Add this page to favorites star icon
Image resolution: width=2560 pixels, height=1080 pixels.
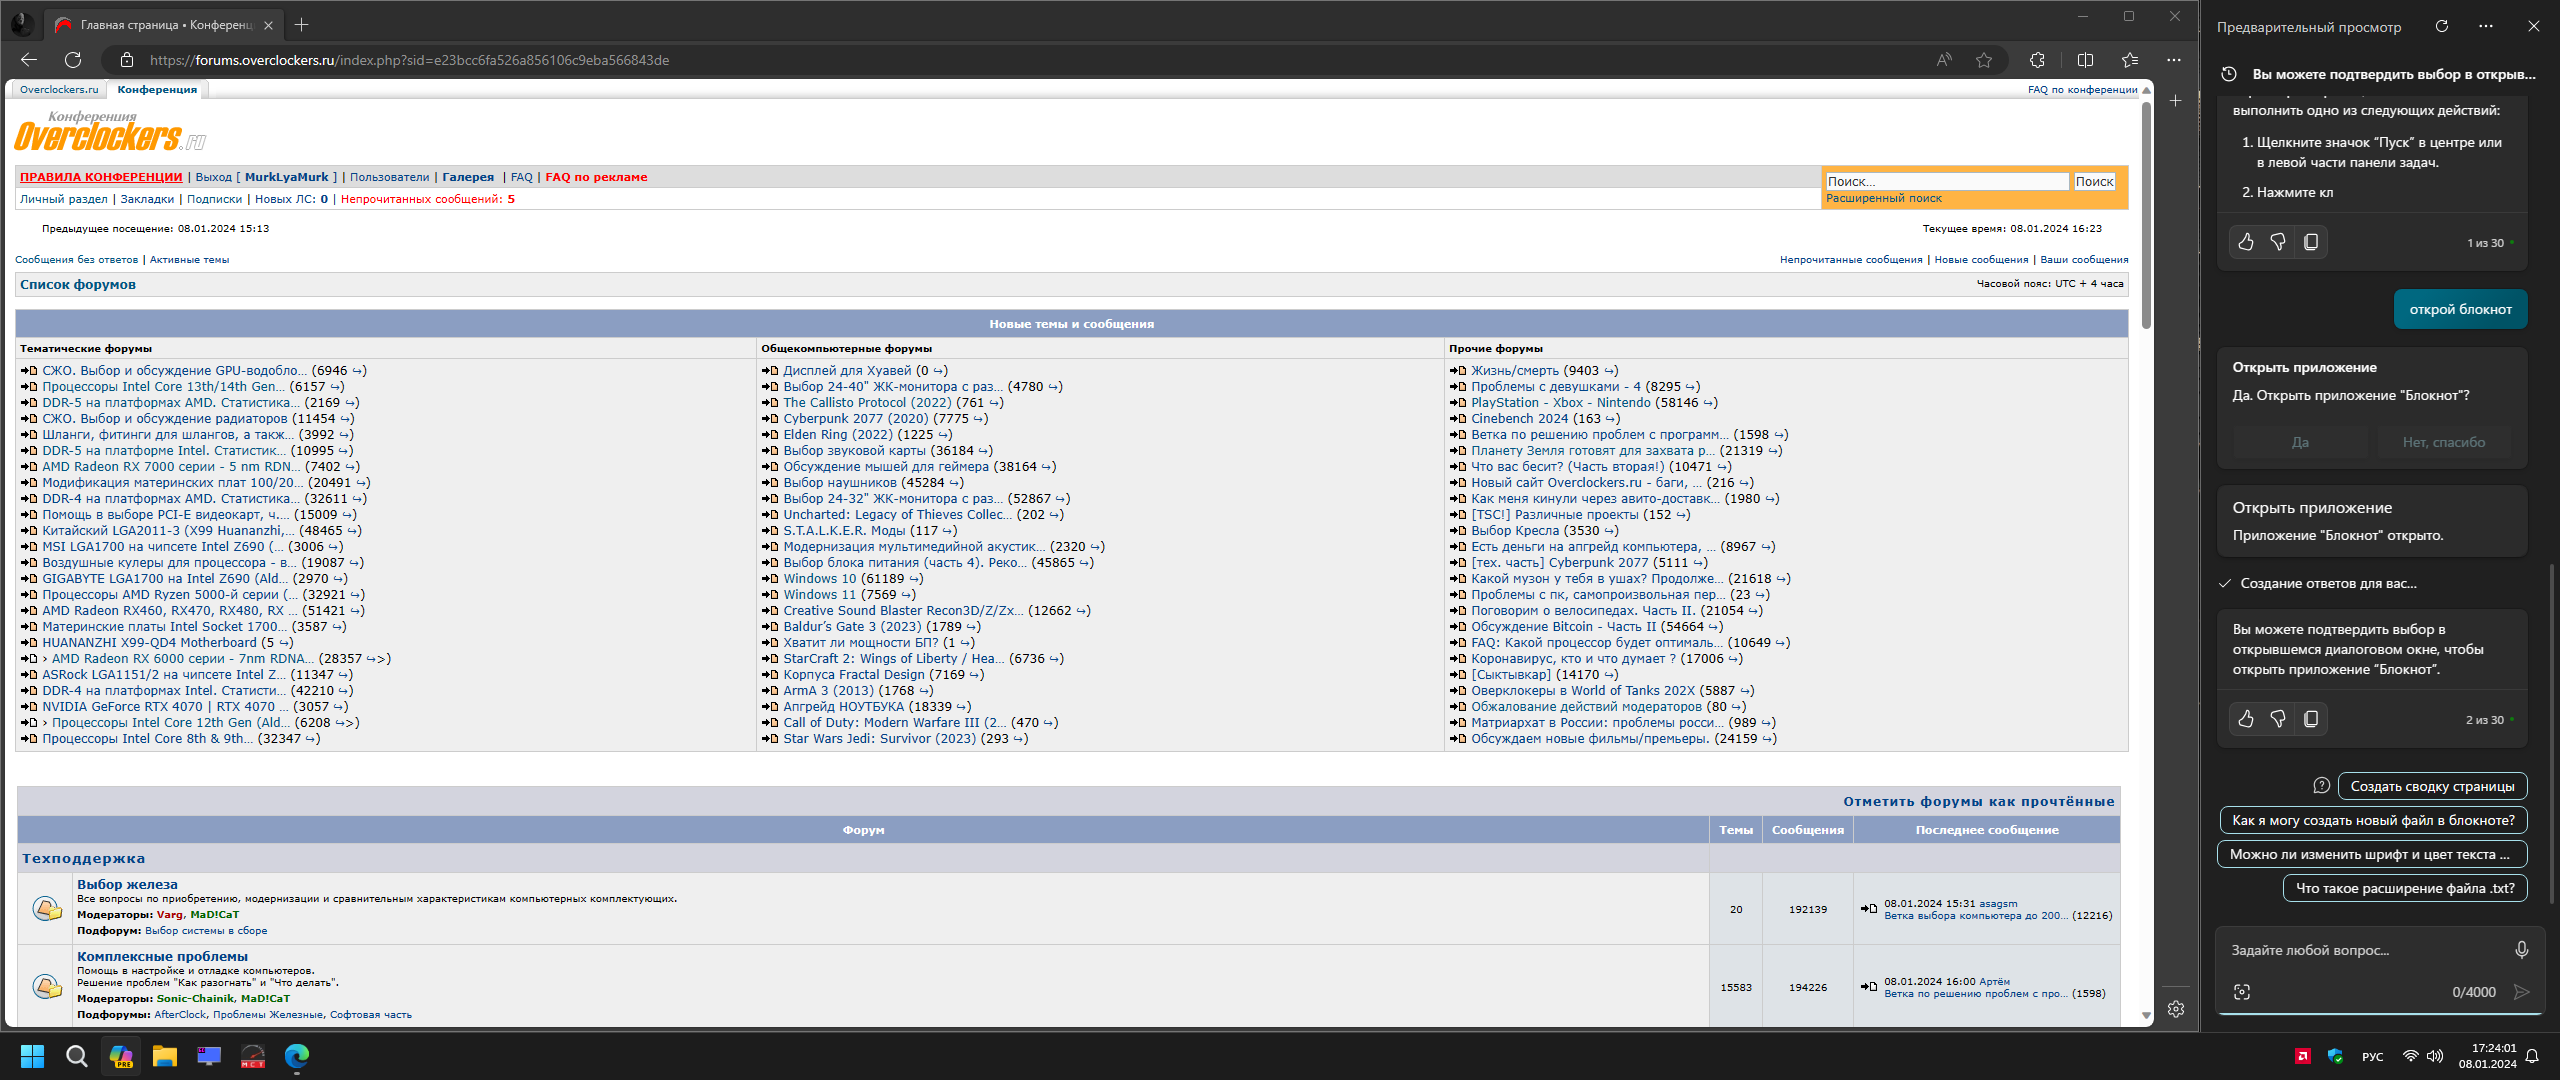[1984, 60]
